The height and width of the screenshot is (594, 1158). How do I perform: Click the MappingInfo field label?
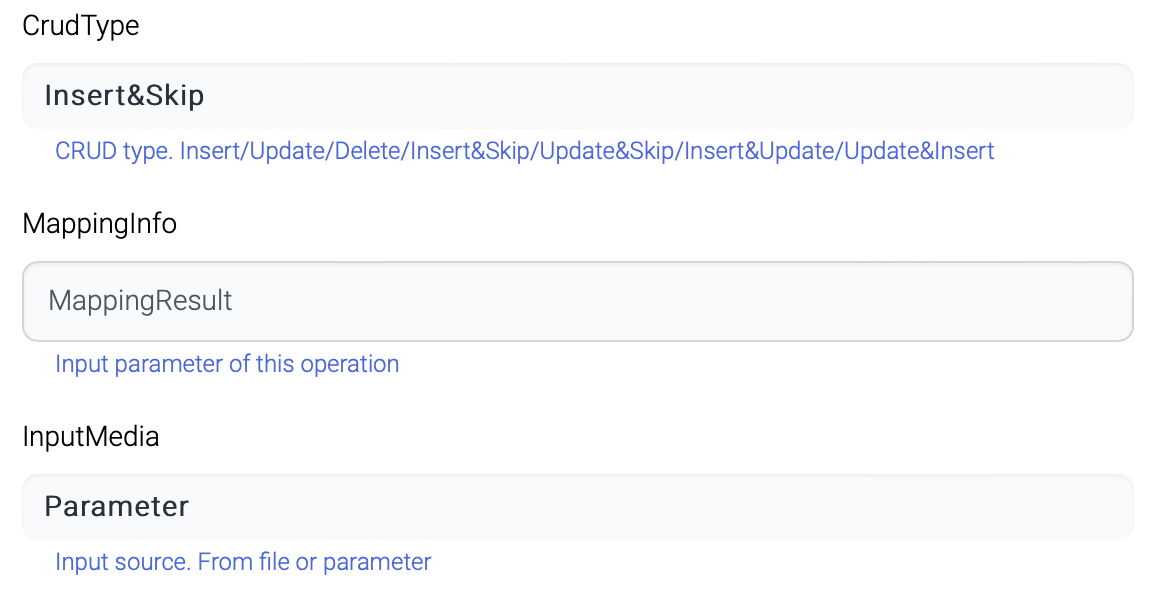coord(100,224)
